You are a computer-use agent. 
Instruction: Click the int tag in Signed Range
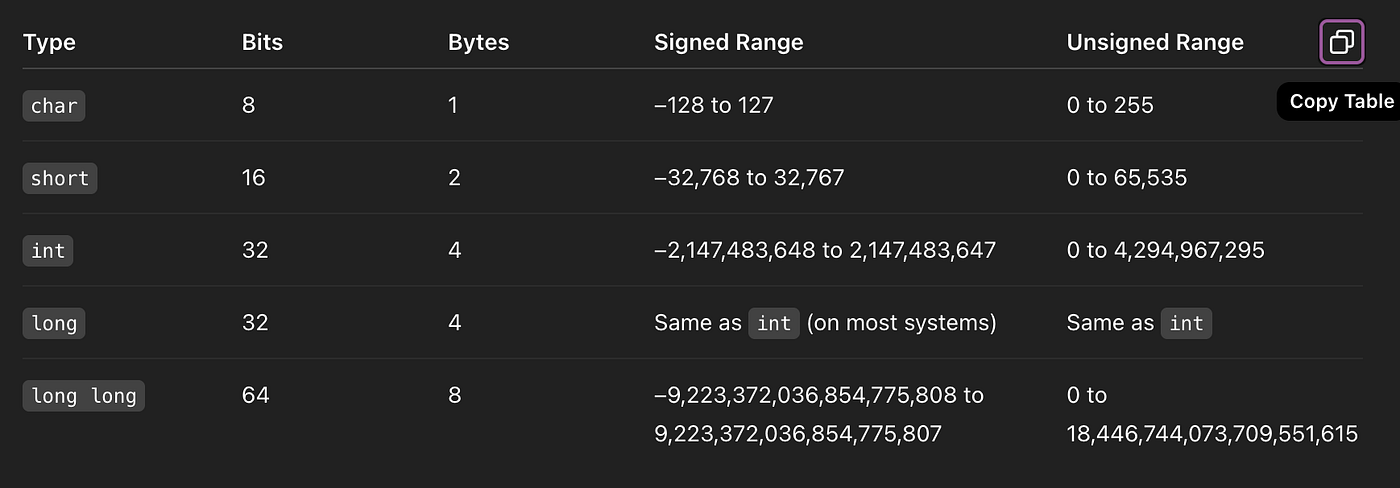774,323
